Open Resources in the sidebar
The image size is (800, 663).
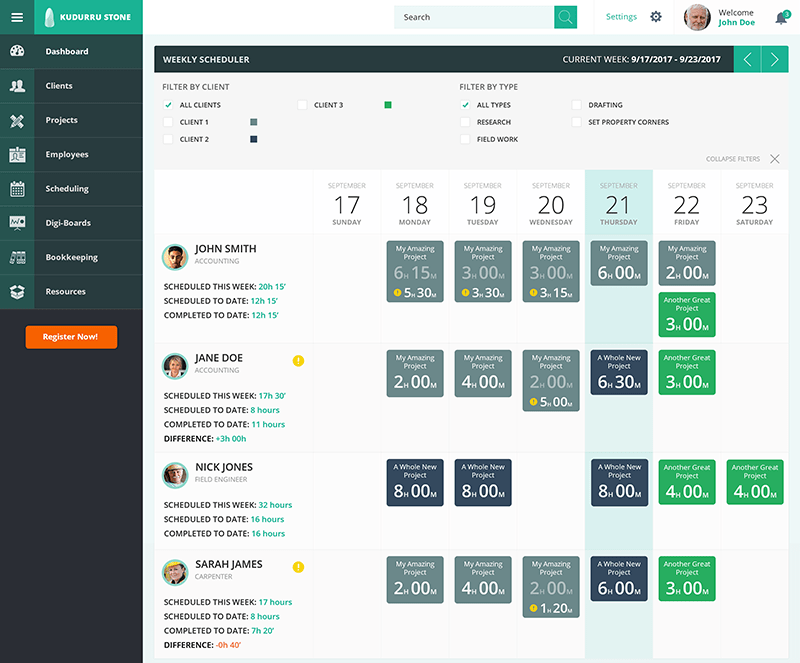71,291
